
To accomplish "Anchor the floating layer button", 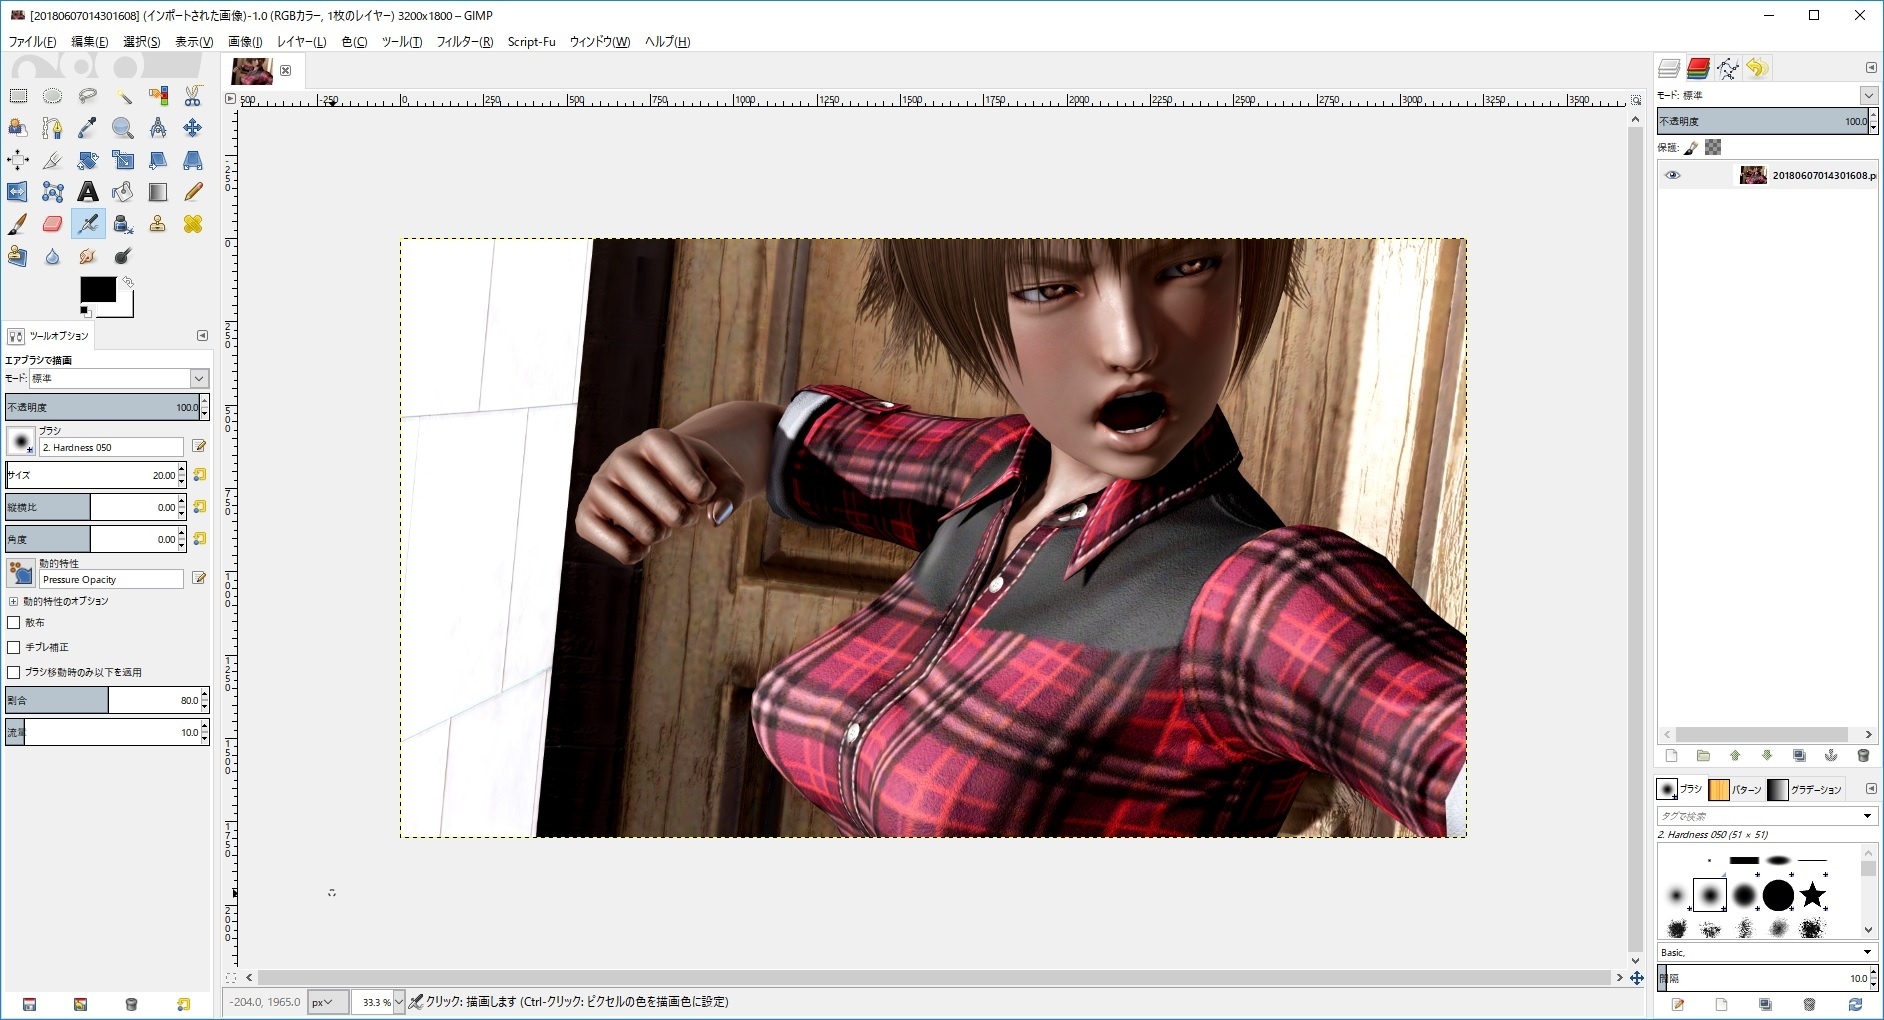I will (x=1831, y=756).
